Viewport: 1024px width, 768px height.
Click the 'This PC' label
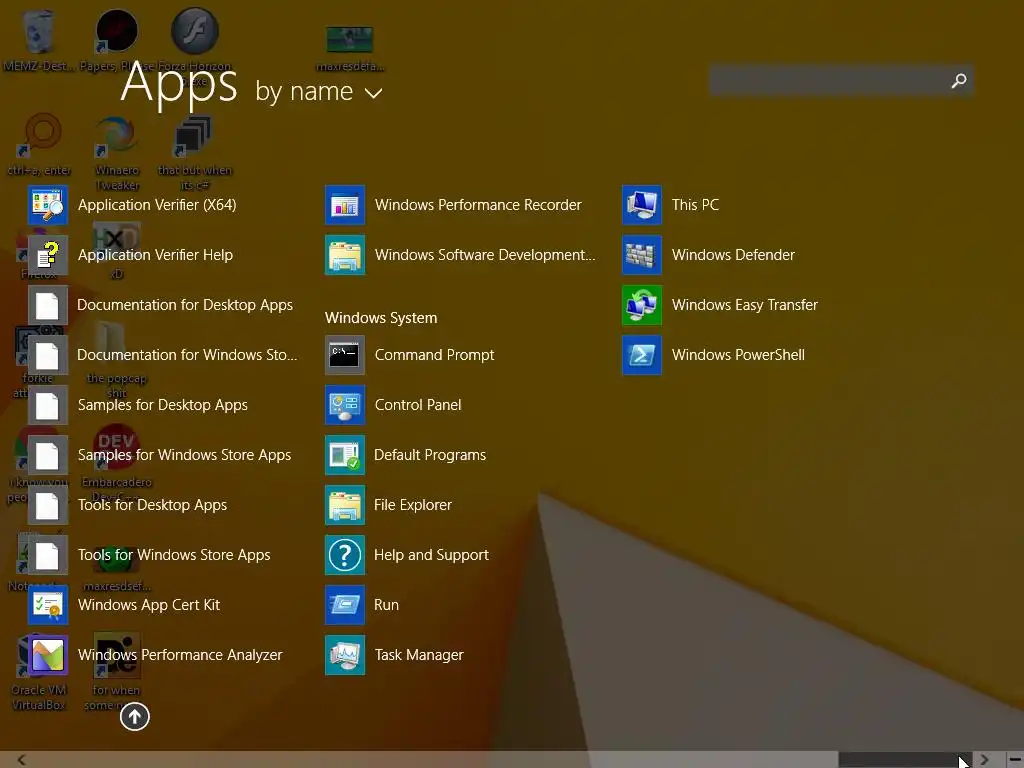(x=696, y=205)
